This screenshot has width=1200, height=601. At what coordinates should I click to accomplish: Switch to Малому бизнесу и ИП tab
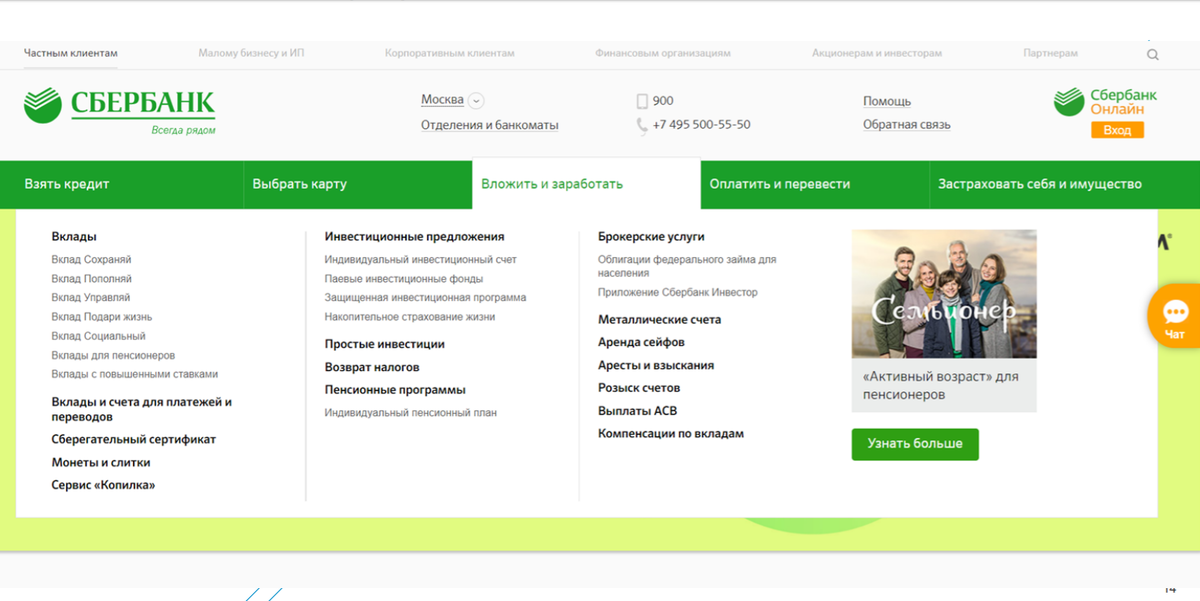pyautogui.click(x=251, y=53)
